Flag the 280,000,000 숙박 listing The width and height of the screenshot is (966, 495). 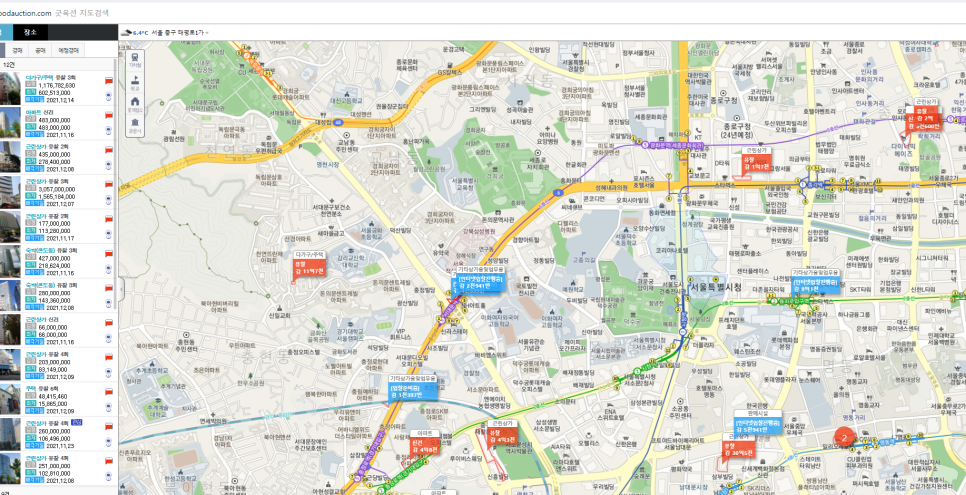108,288
